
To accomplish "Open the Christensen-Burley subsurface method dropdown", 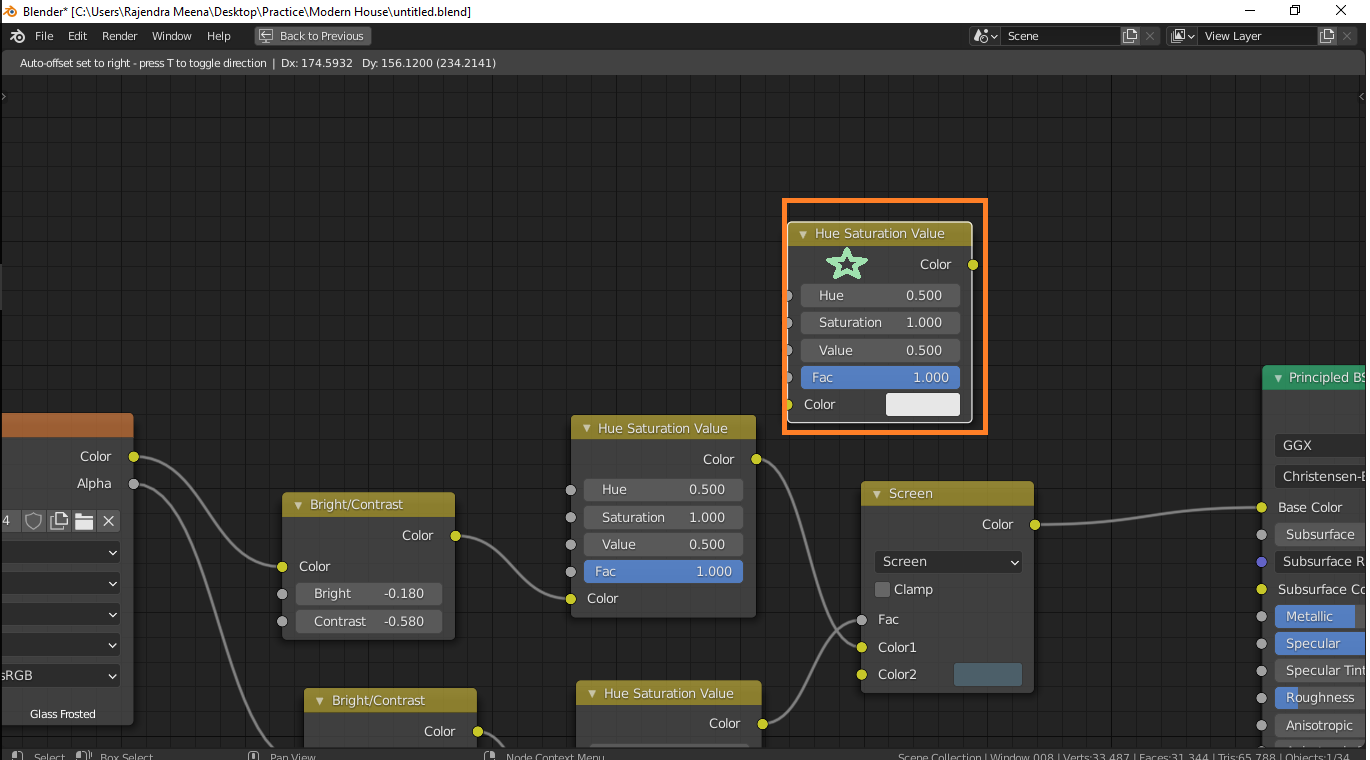I will click(1320, 477).
